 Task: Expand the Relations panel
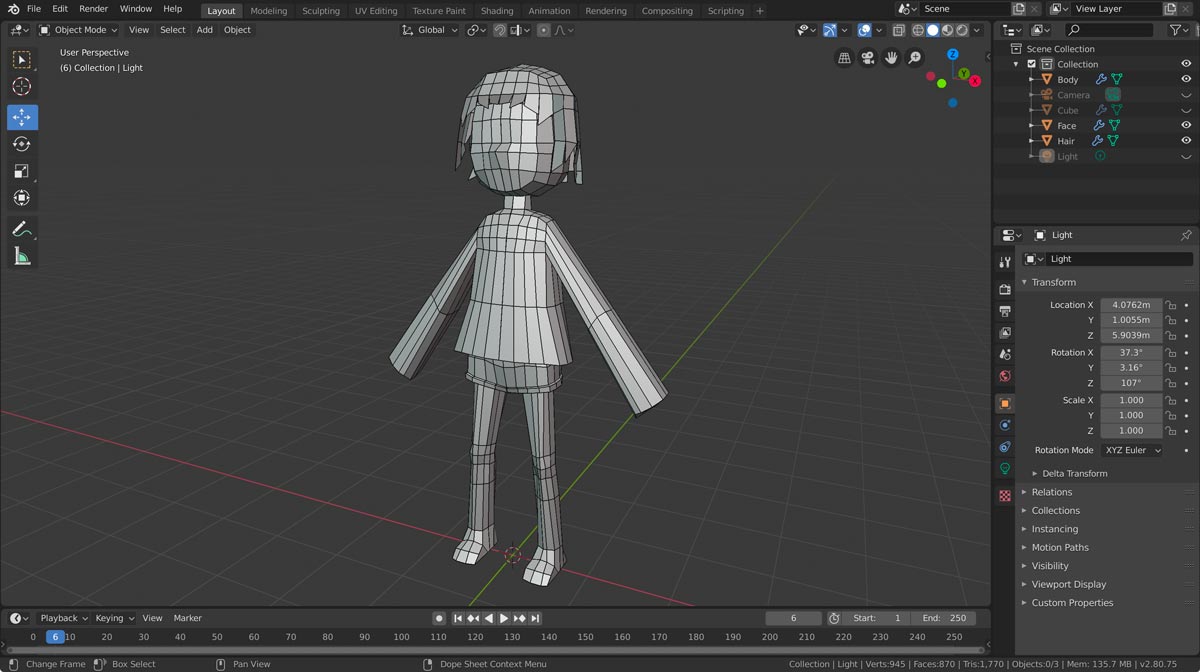[x=1051, y=492]
